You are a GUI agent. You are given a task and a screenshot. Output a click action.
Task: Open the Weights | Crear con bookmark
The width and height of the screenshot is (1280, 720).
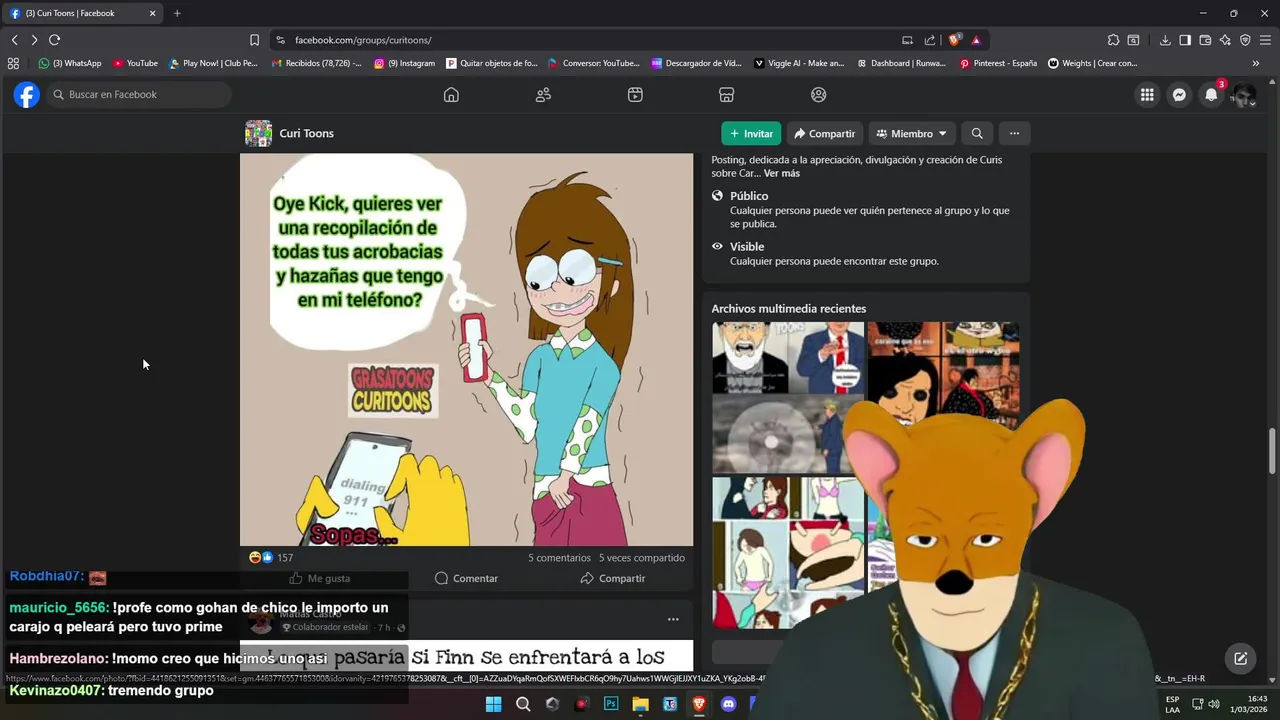1093,63
